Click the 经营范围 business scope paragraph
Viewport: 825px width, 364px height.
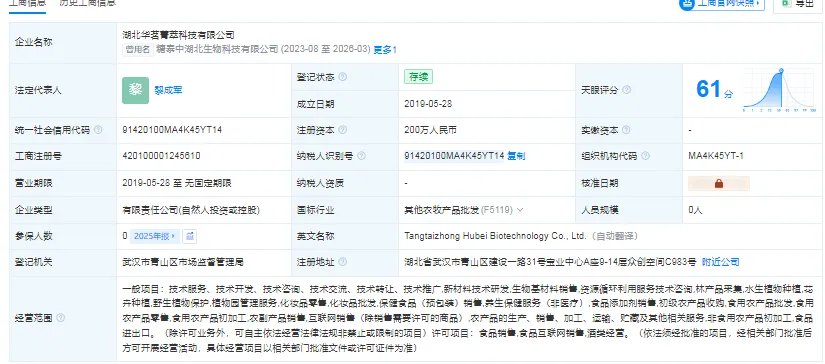click(x=468, y=318)
